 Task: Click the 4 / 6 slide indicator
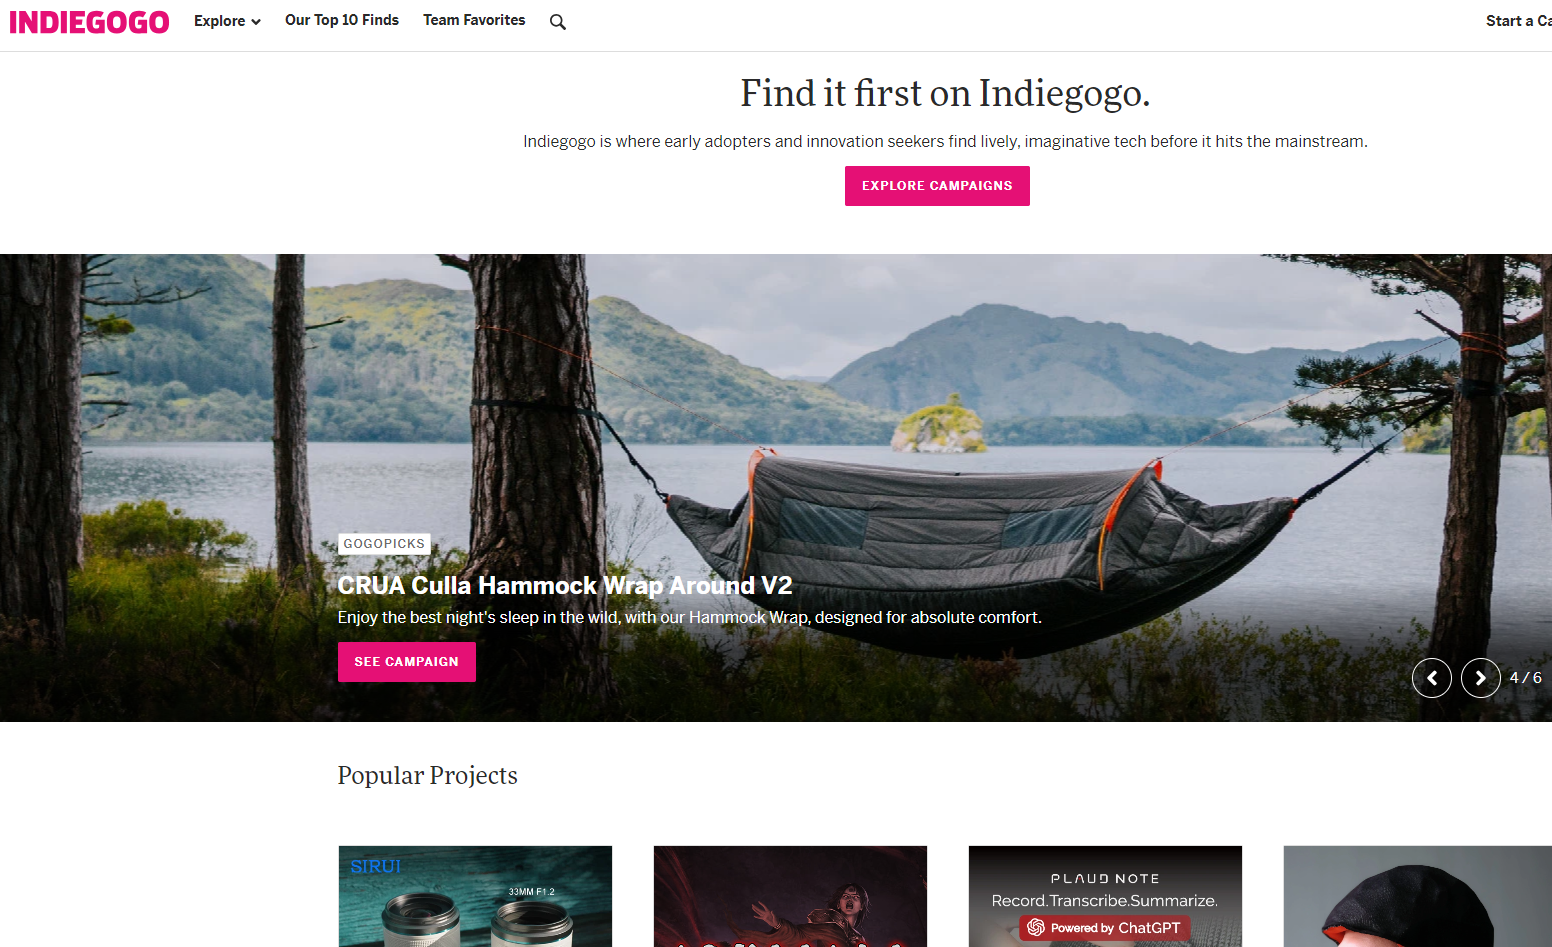[1526, 678]
